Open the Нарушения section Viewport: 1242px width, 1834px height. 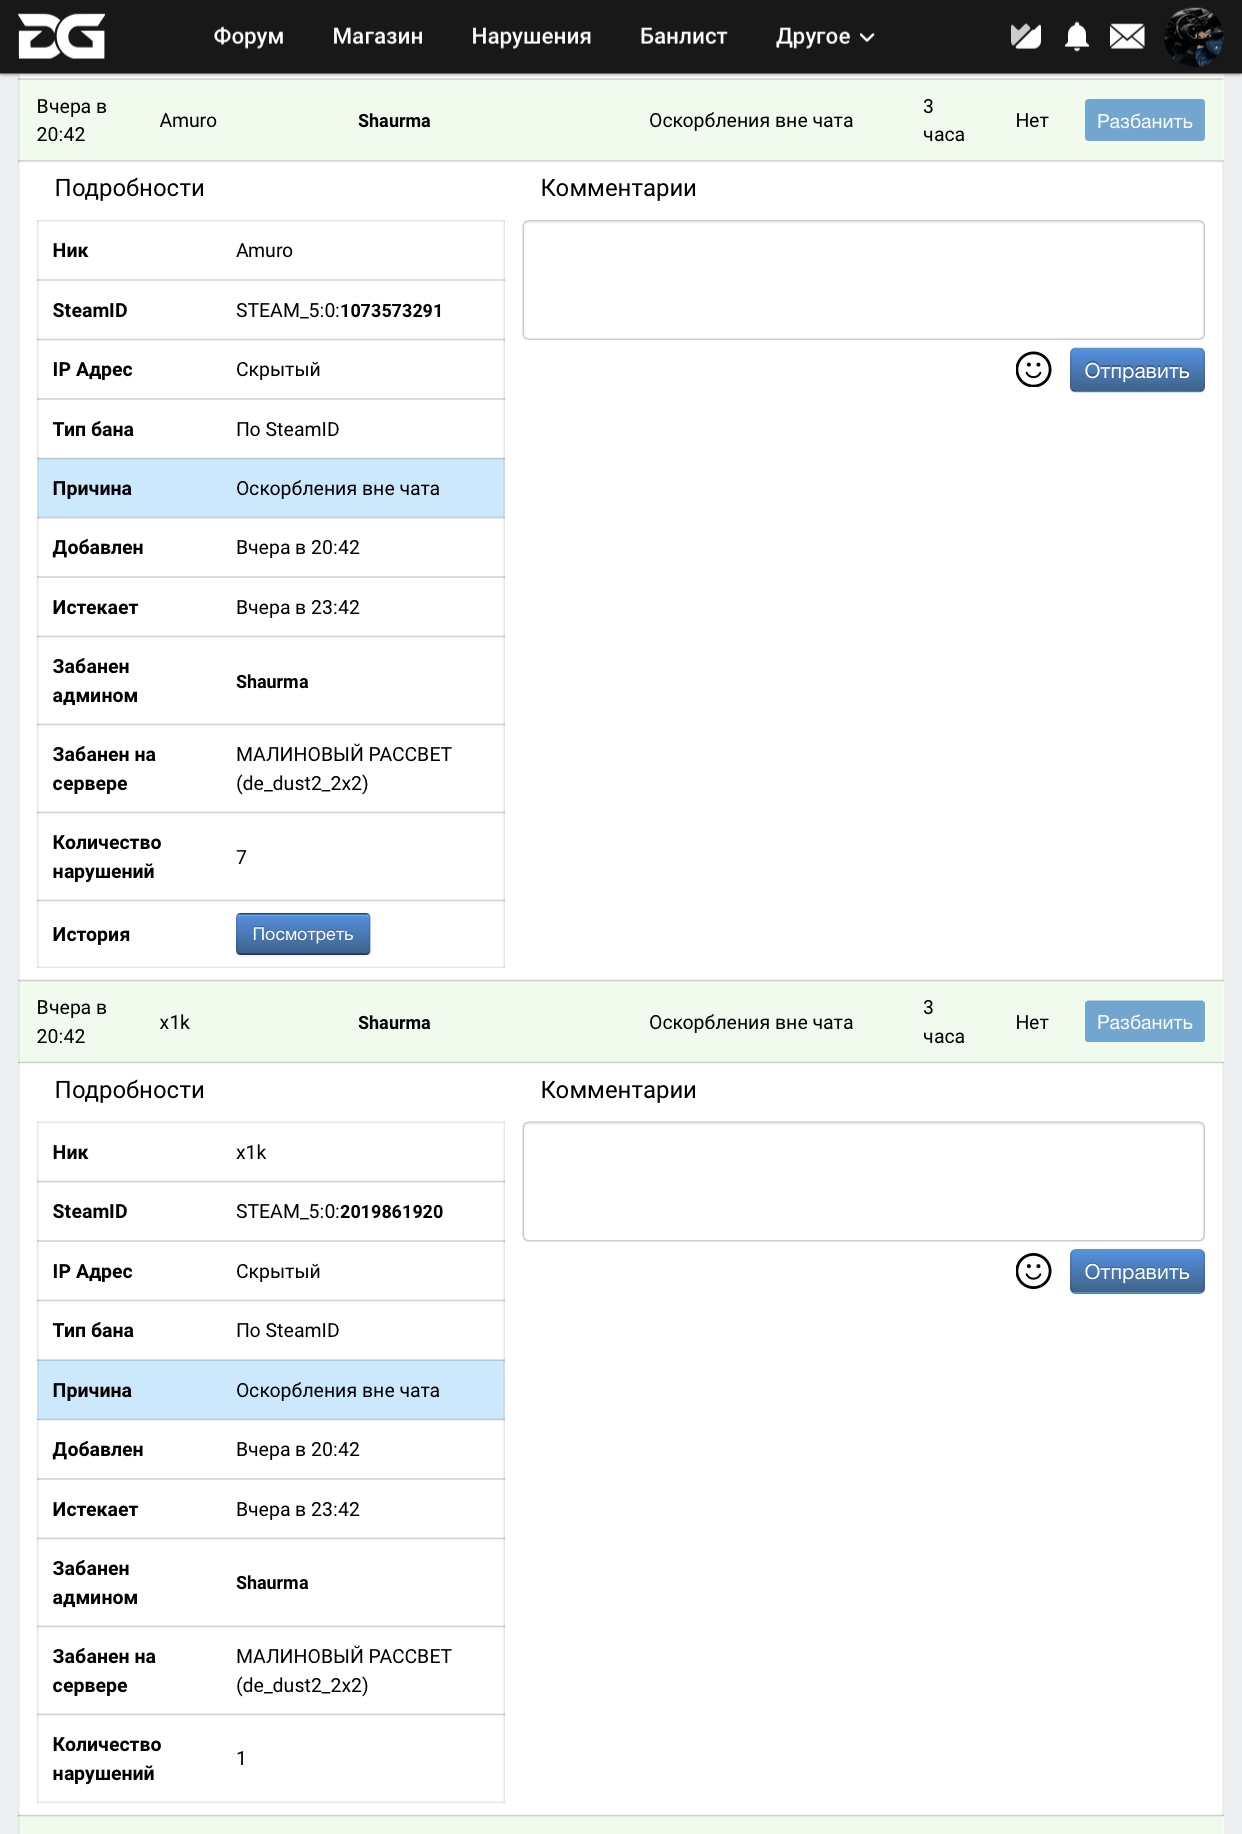point(531,37)
